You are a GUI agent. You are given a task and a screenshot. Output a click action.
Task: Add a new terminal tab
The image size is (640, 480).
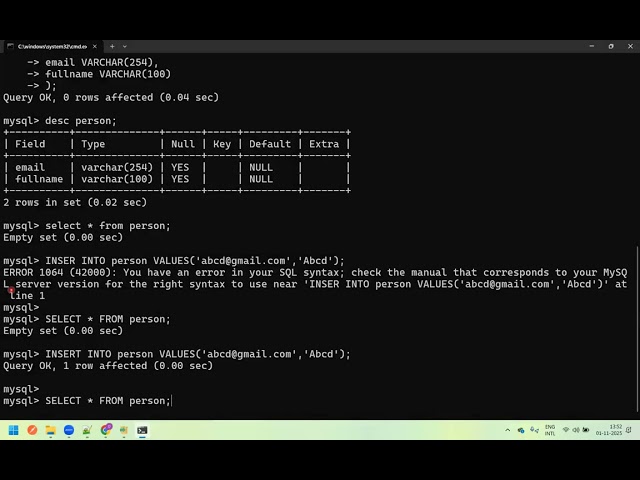tap(112, 47)
